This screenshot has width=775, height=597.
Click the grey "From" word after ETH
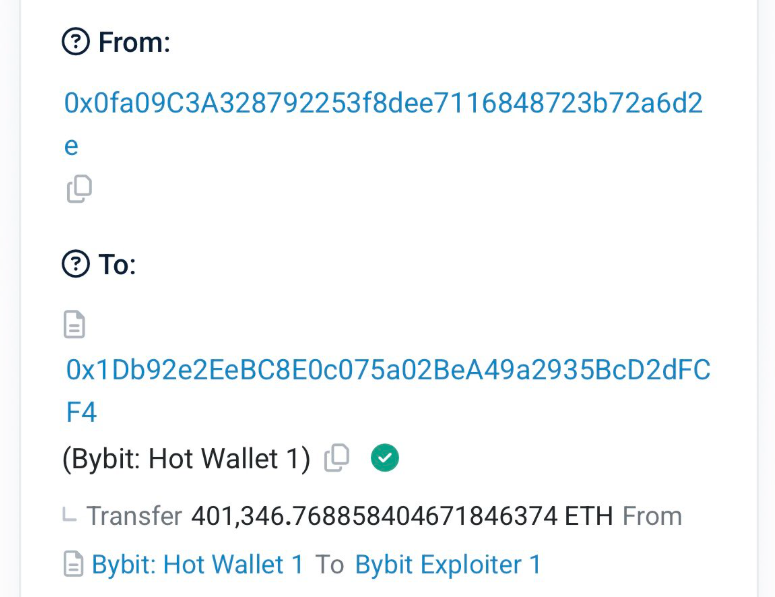click(x=652, y=516)
